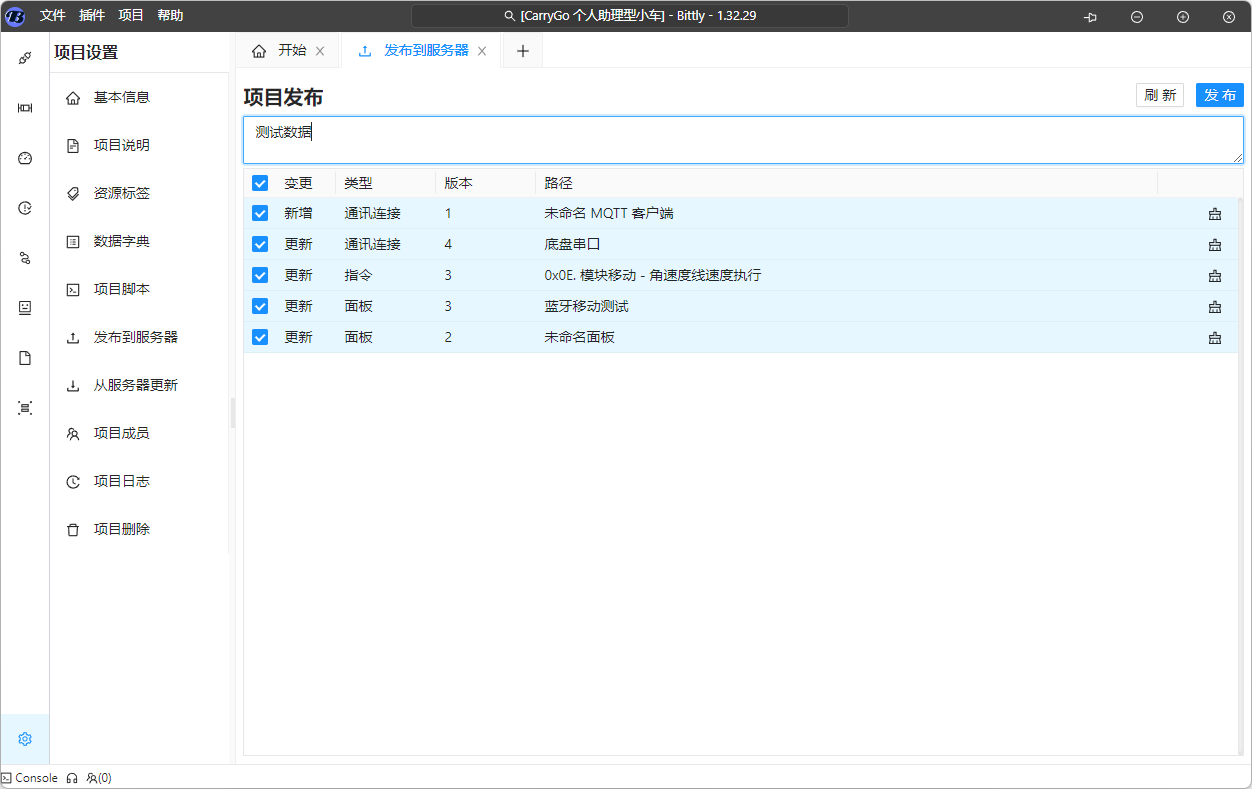Open 从服务器更新 in project settings list
1252x789 pixels.
(x=135, y=385)
